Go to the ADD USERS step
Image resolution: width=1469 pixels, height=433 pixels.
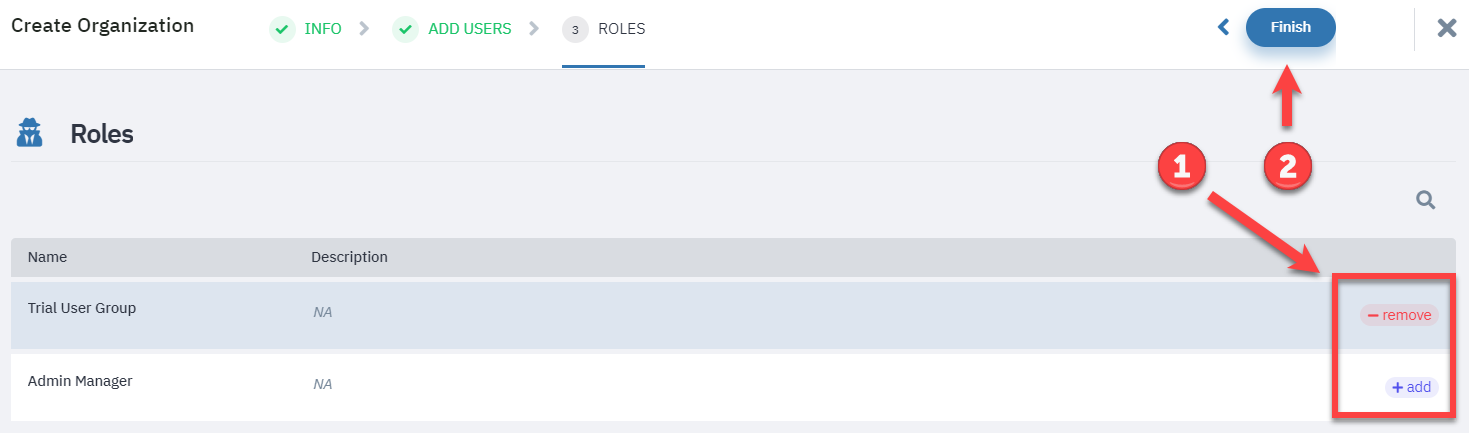(x=470, y=29)
